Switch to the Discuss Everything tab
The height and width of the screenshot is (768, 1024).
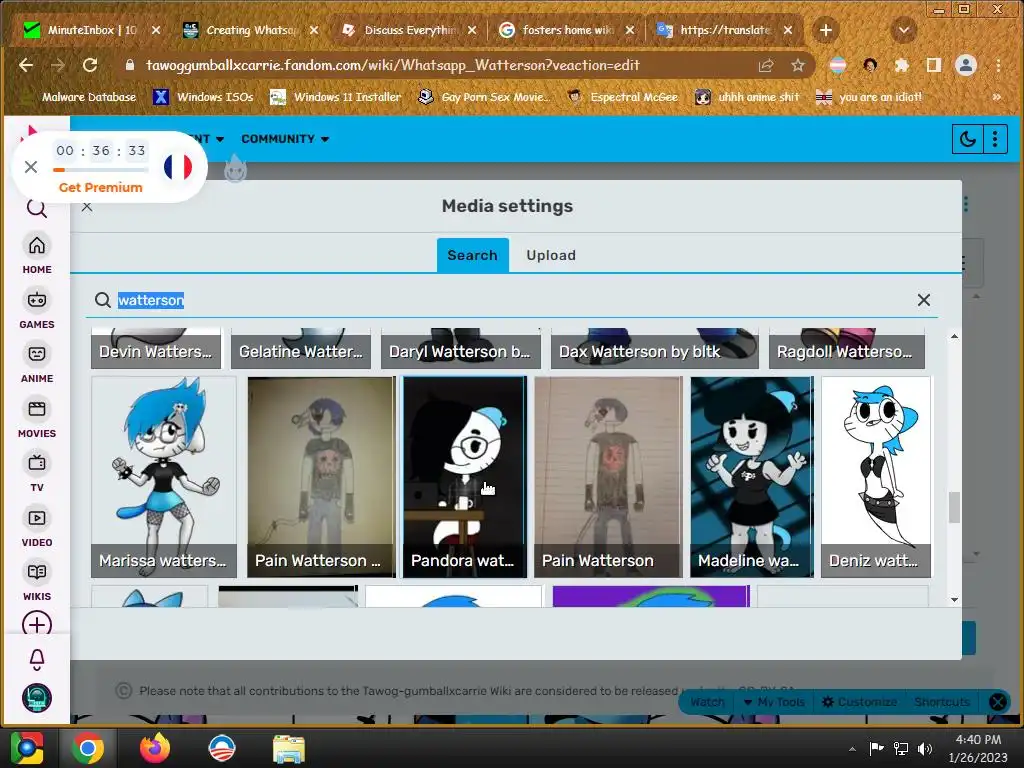(408, 30)
